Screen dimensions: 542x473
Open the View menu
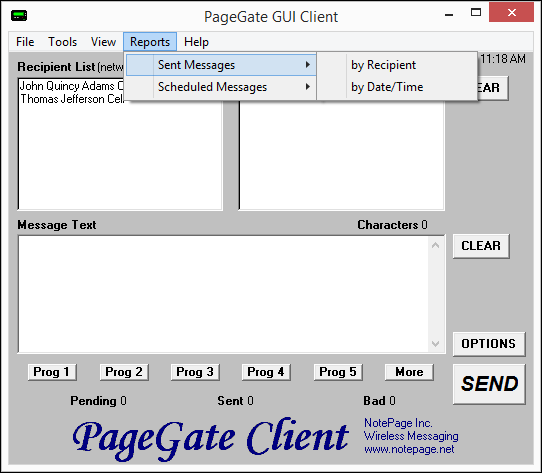coord(103,42)
